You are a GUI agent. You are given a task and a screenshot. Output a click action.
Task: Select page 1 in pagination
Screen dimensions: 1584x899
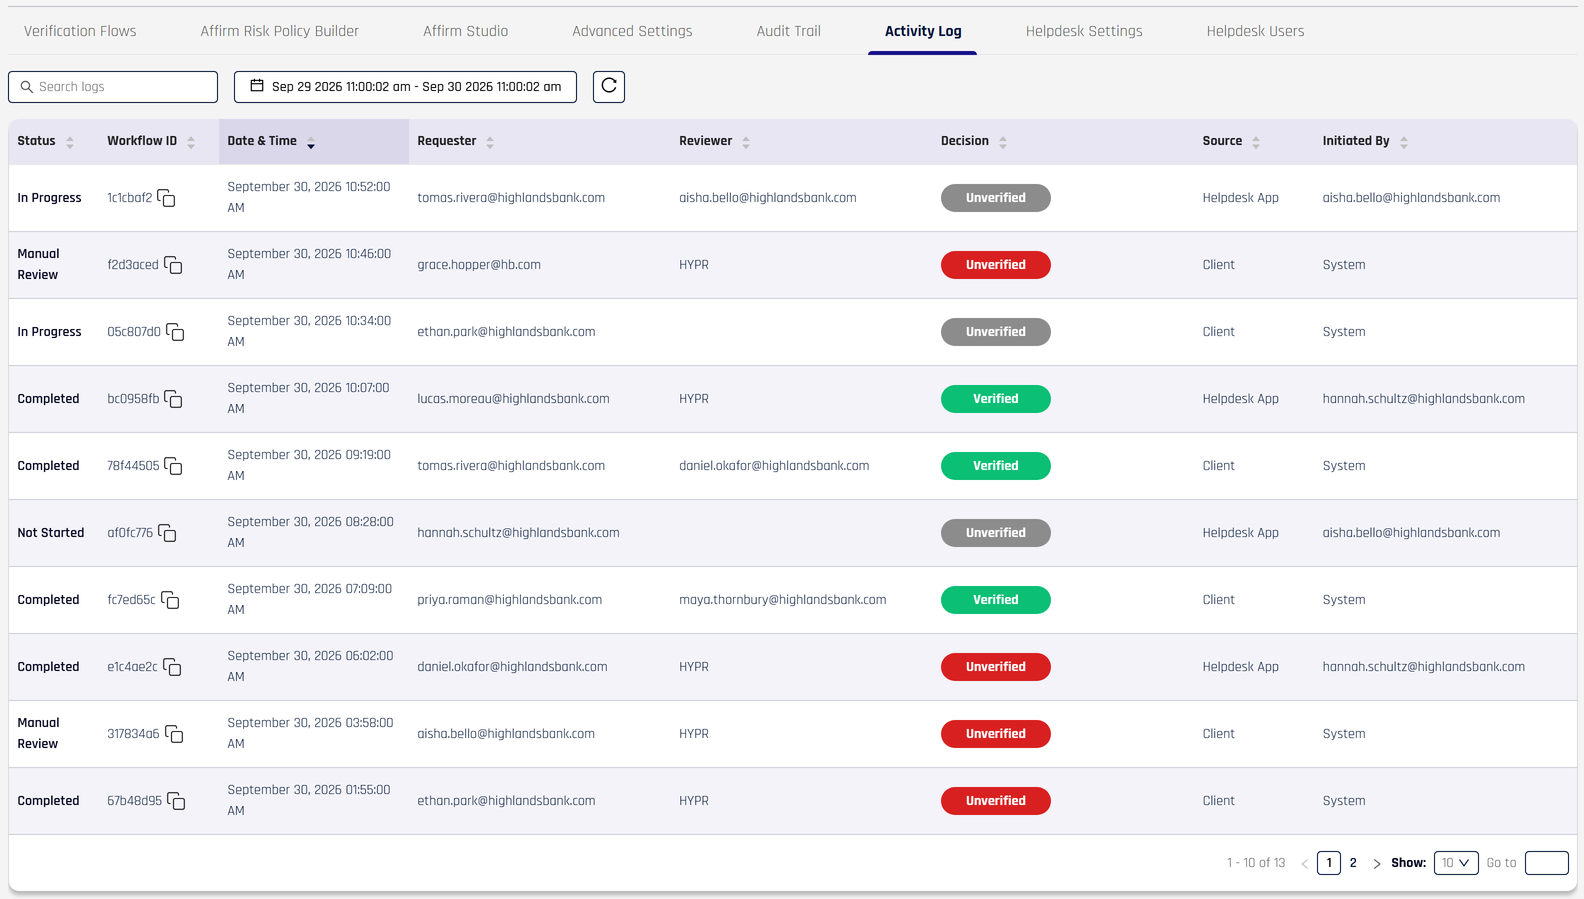click(1329, 863)
